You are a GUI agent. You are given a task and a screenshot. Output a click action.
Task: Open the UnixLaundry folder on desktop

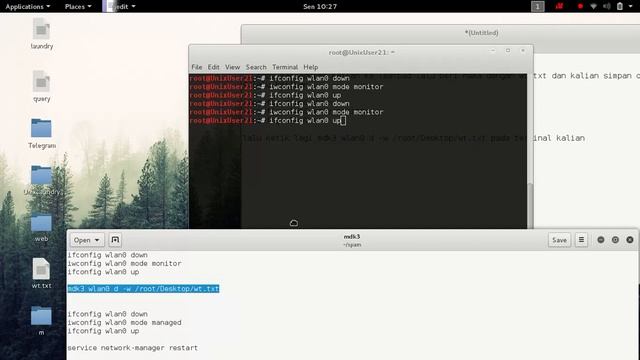tap(41, 180)
